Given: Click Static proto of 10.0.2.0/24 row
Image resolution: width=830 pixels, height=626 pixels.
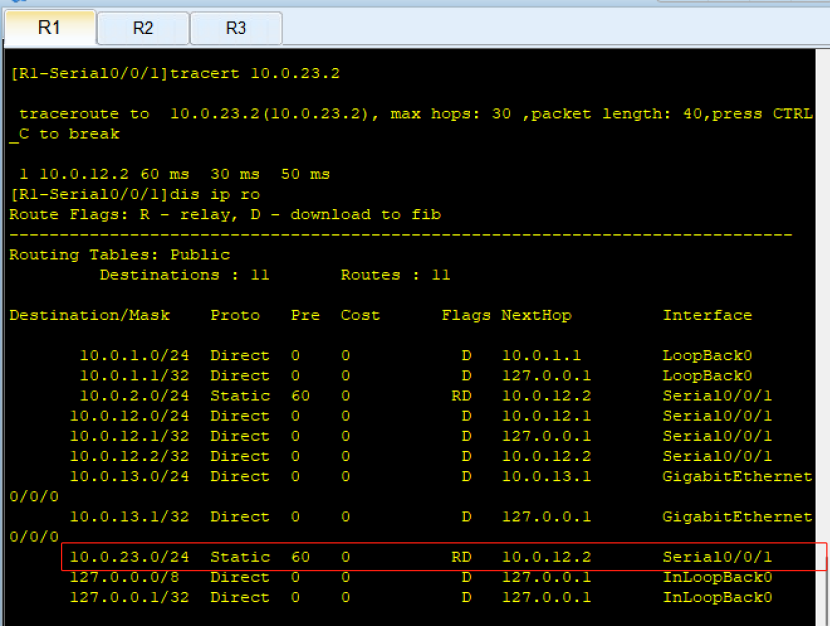Looking at the screenshot, I should (240, 395).
